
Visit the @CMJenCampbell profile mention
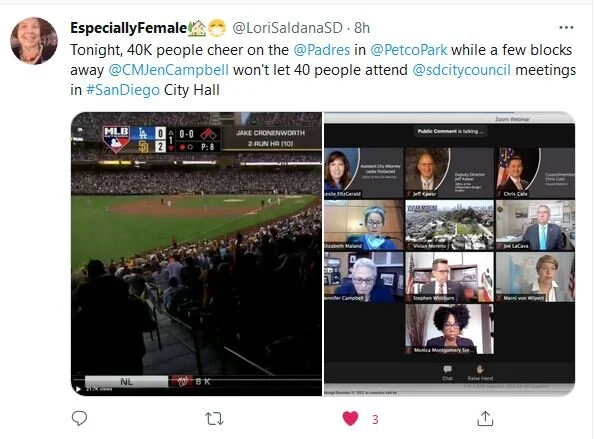pyautogui.click(x=168, y=70)
